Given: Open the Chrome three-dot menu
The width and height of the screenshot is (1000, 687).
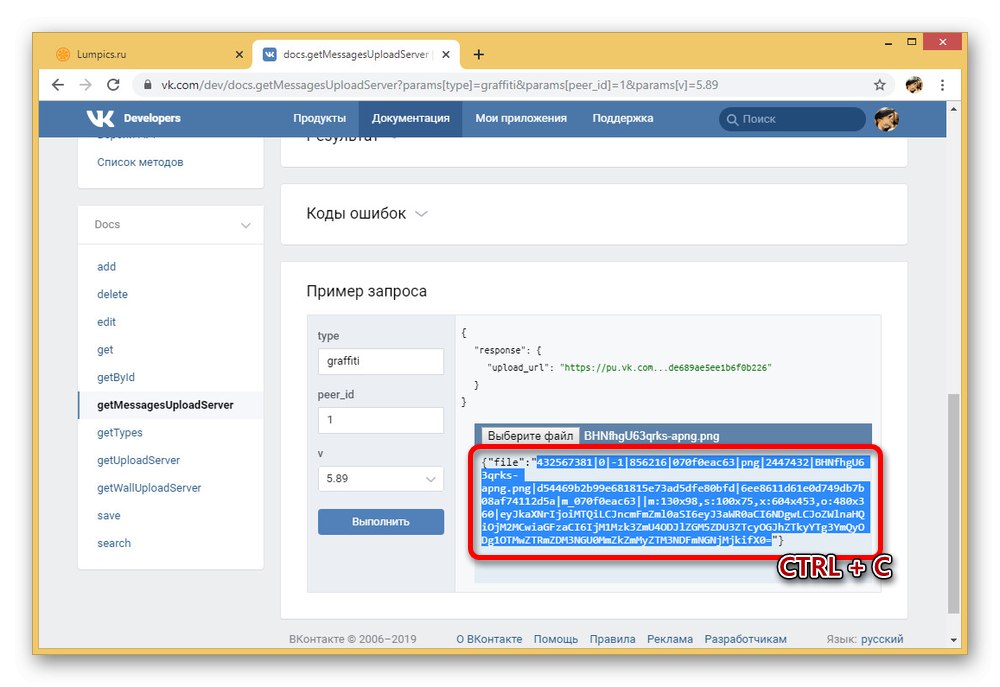Looking at the screenshot, I should [x=942, y=85].
